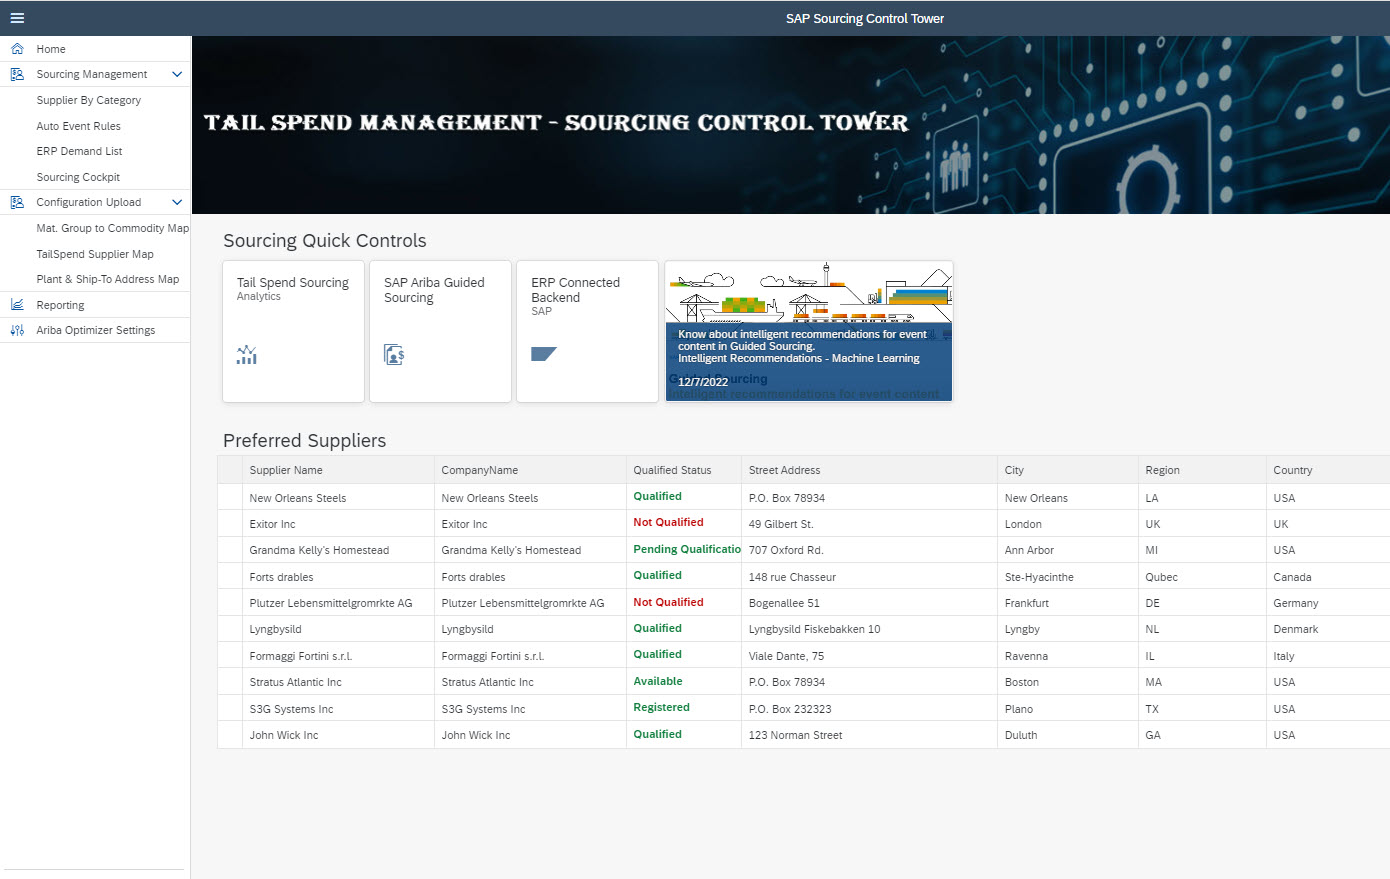
Task: Click the Ariba Optimizer Settings icon
Action: 17,330
